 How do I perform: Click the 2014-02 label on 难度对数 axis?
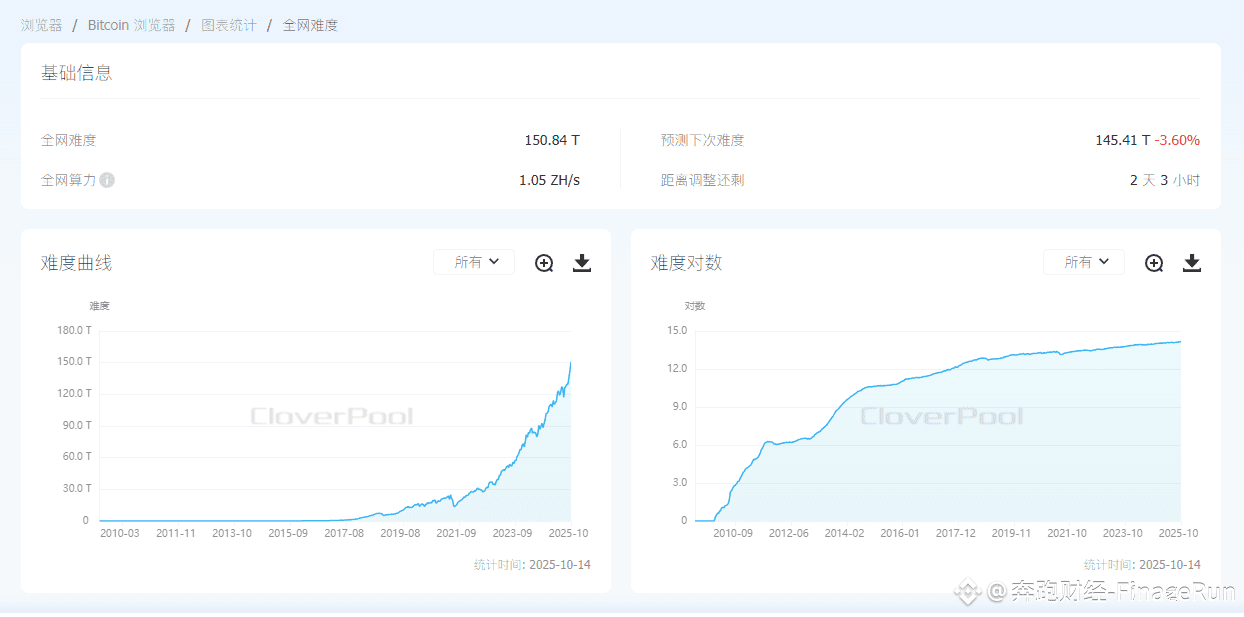coord(844,533)
